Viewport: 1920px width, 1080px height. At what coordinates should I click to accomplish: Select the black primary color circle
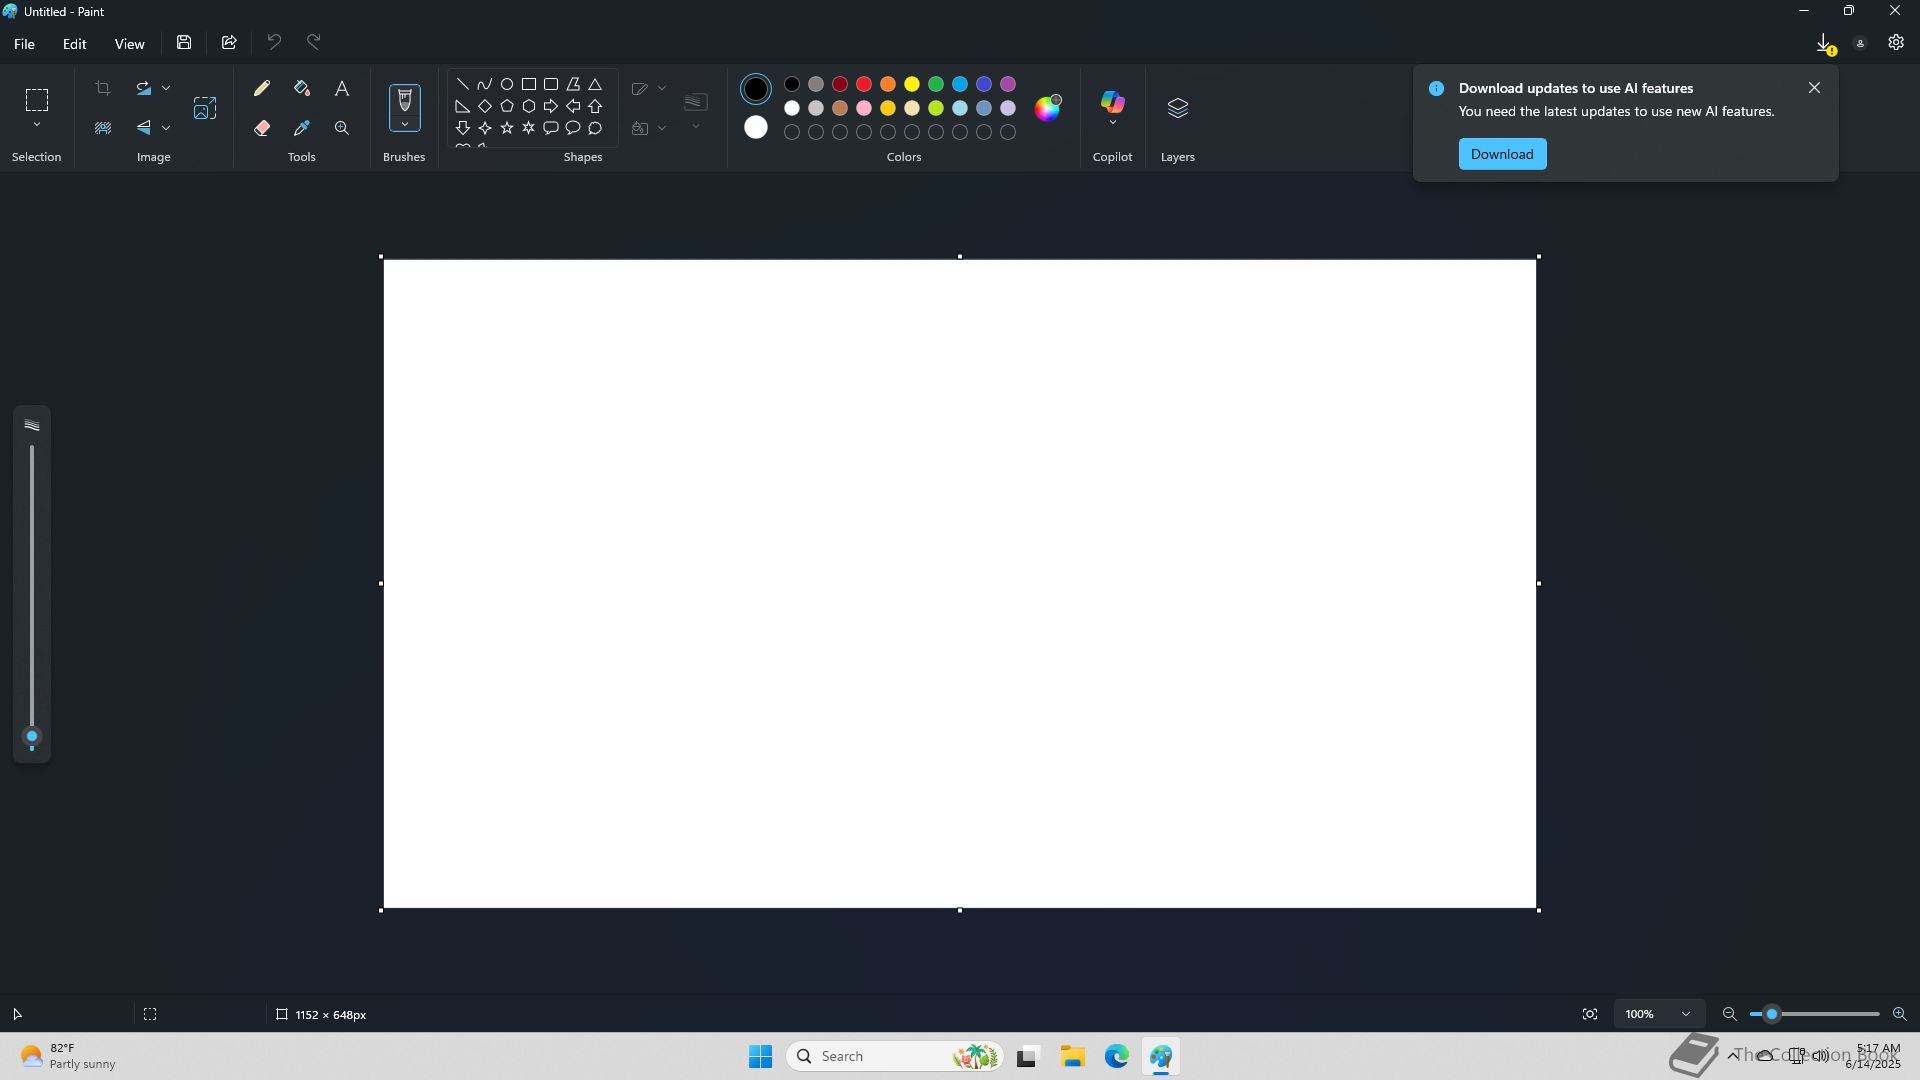pos(756,89)
